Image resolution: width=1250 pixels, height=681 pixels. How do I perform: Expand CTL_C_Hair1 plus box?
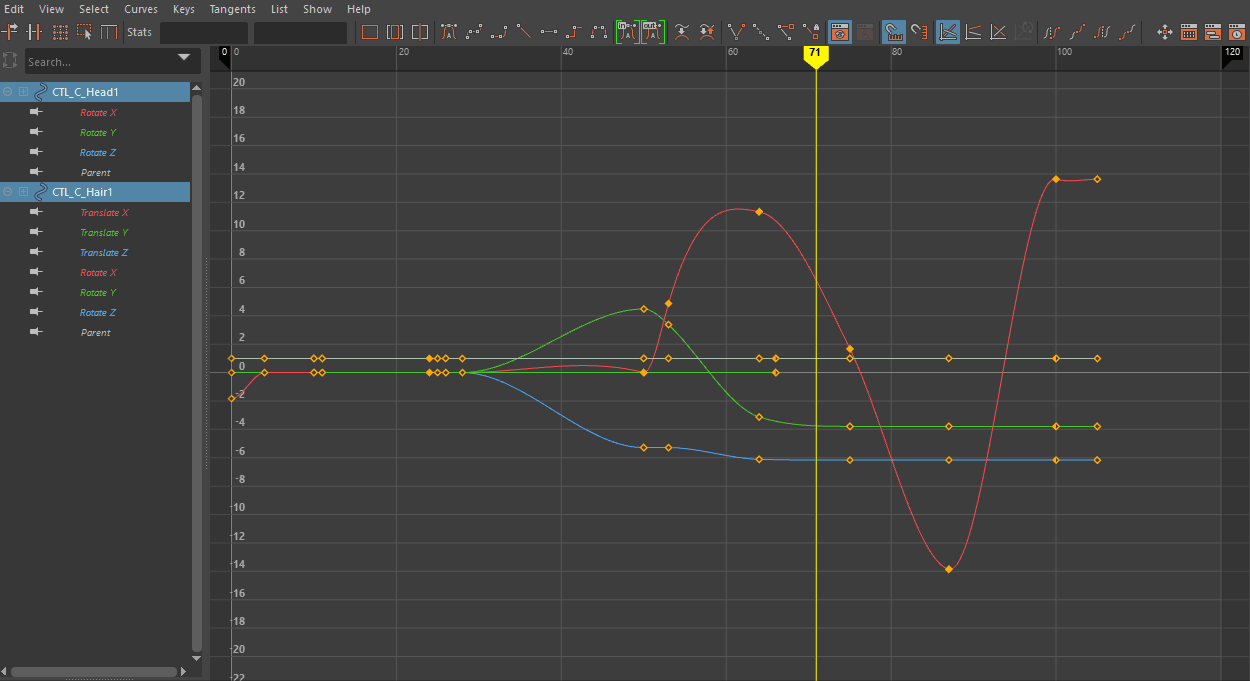(24, 192)
